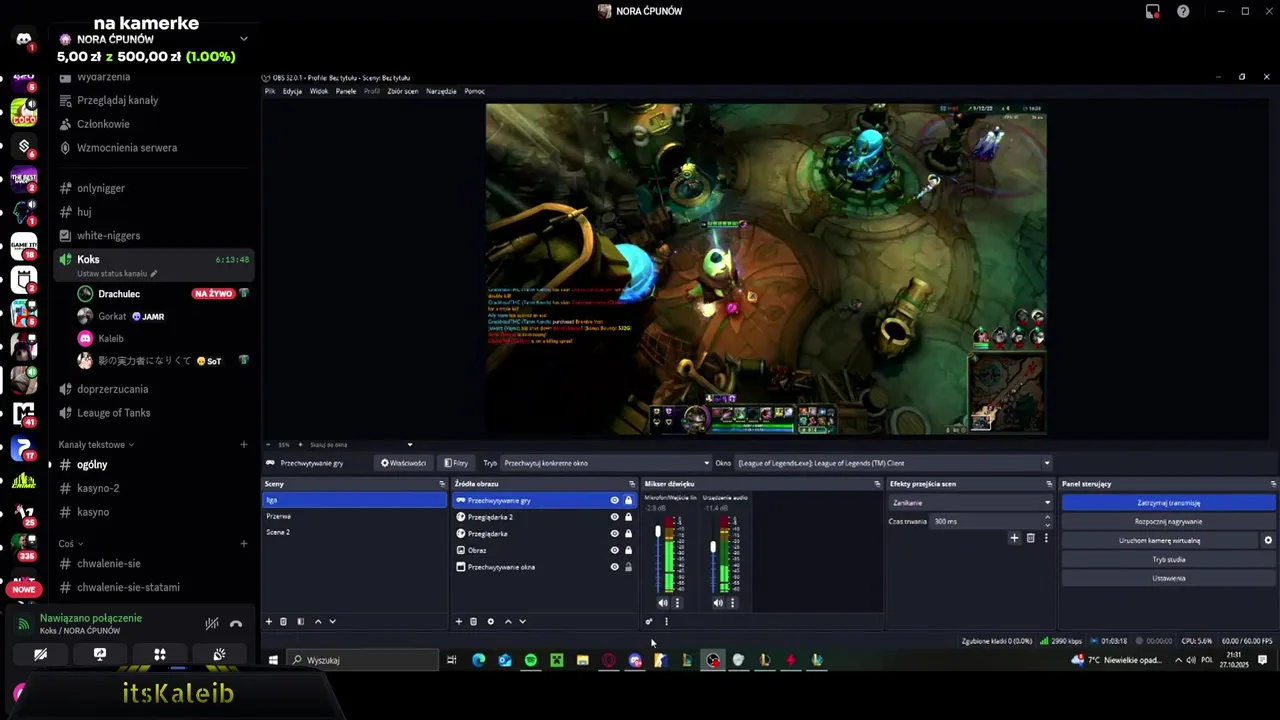Mute the Urządzenie audio channel
This screenshot has height=720, width=1280.
(x=718, y=603)
